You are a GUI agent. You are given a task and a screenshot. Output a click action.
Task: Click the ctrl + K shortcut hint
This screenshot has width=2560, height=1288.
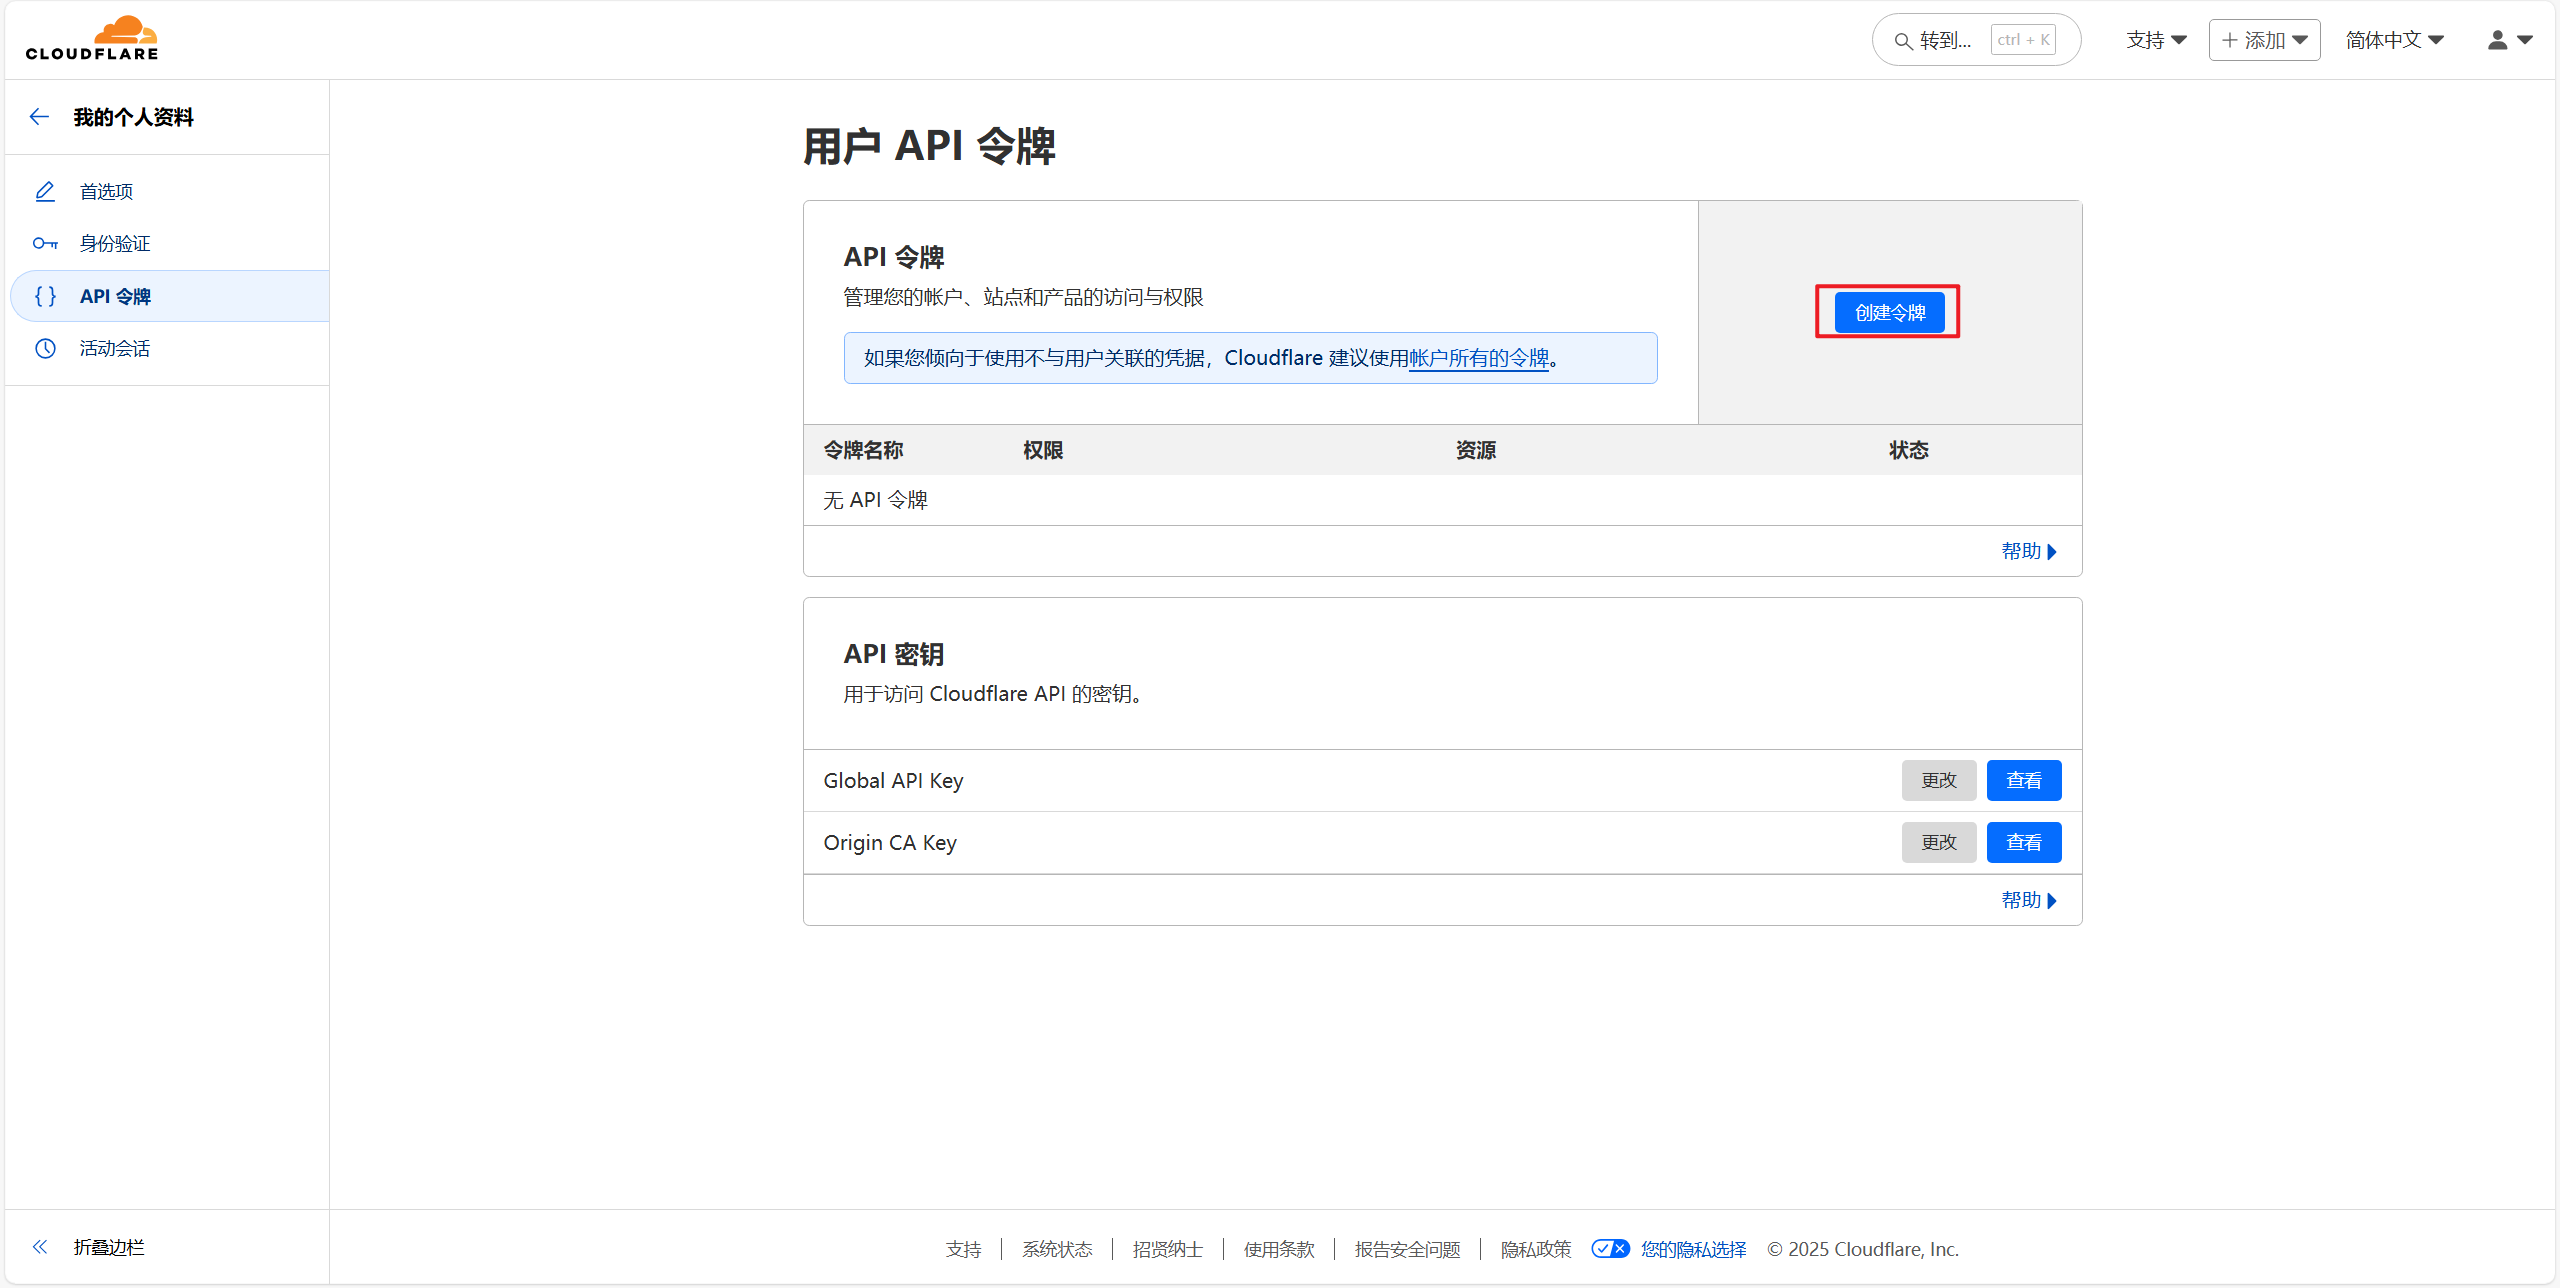[2024, 40]
